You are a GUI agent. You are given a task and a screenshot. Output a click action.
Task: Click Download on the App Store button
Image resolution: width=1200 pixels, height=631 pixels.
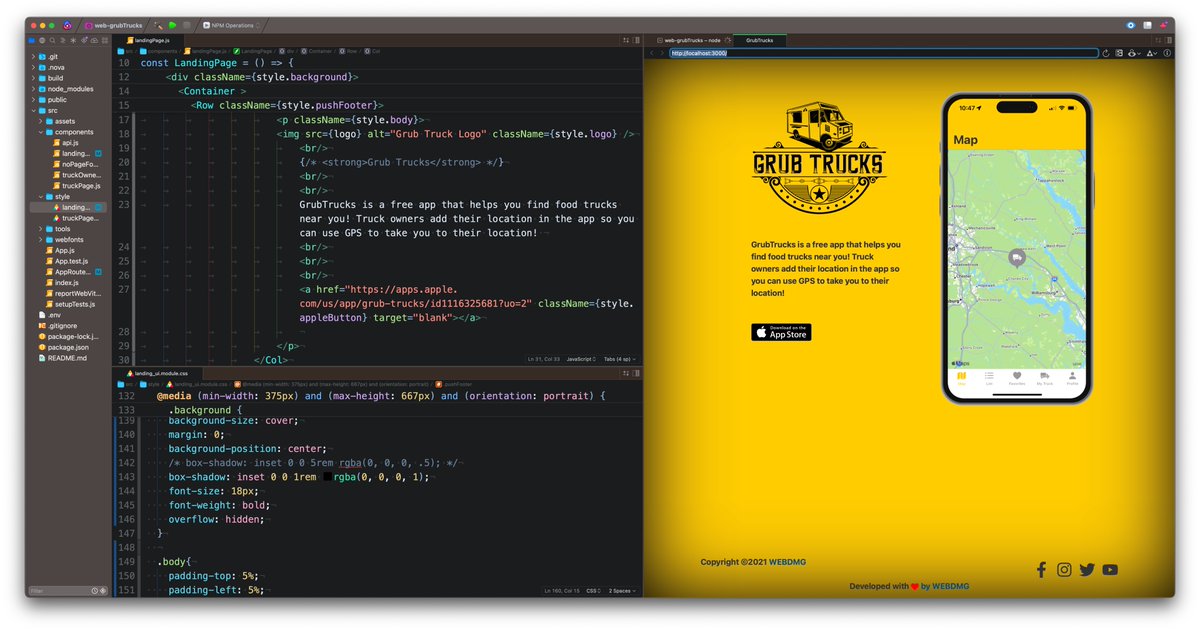coord(781,332)
